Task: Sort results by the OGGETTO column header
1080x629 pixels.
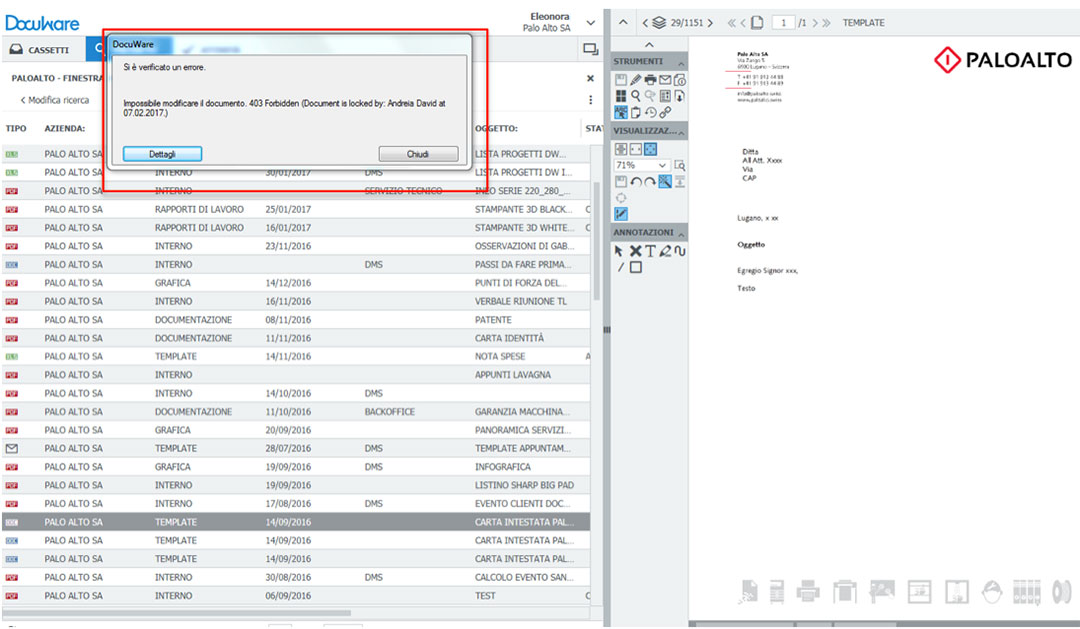Action: tap(496, 129)
